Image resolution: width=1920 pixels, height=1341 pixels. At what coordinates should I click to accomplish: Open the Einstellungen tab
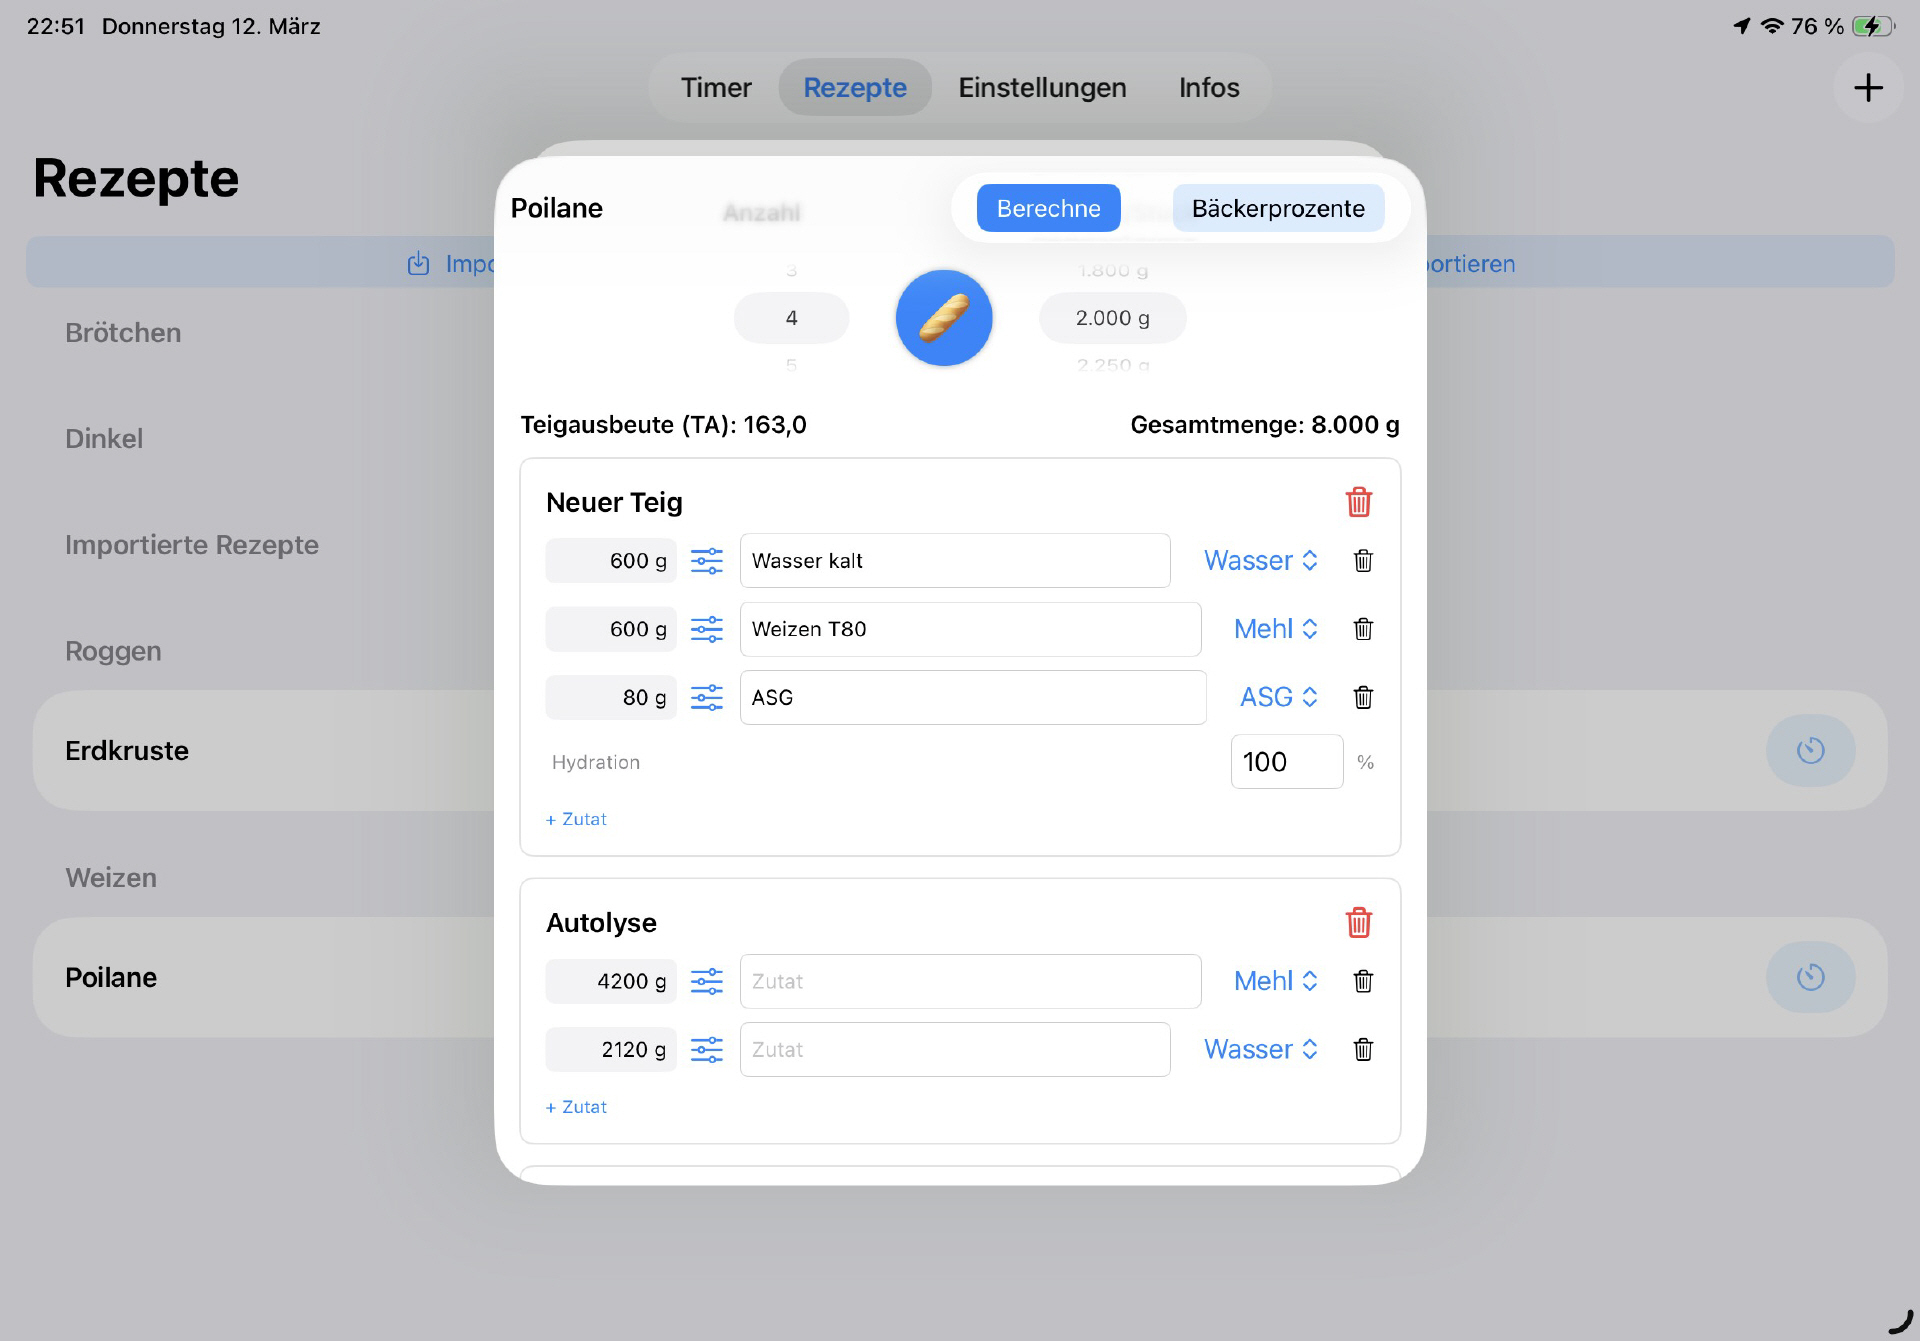(1042, 88)
